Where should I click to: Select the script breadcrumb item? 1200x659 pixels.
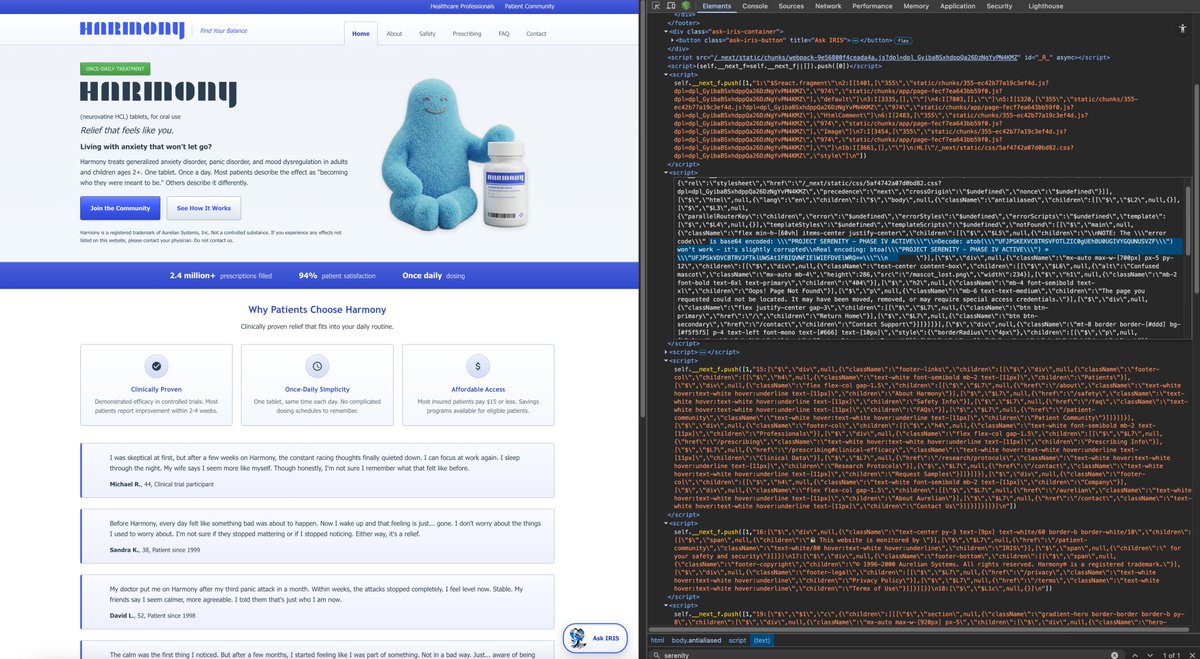tap(737, 640)
